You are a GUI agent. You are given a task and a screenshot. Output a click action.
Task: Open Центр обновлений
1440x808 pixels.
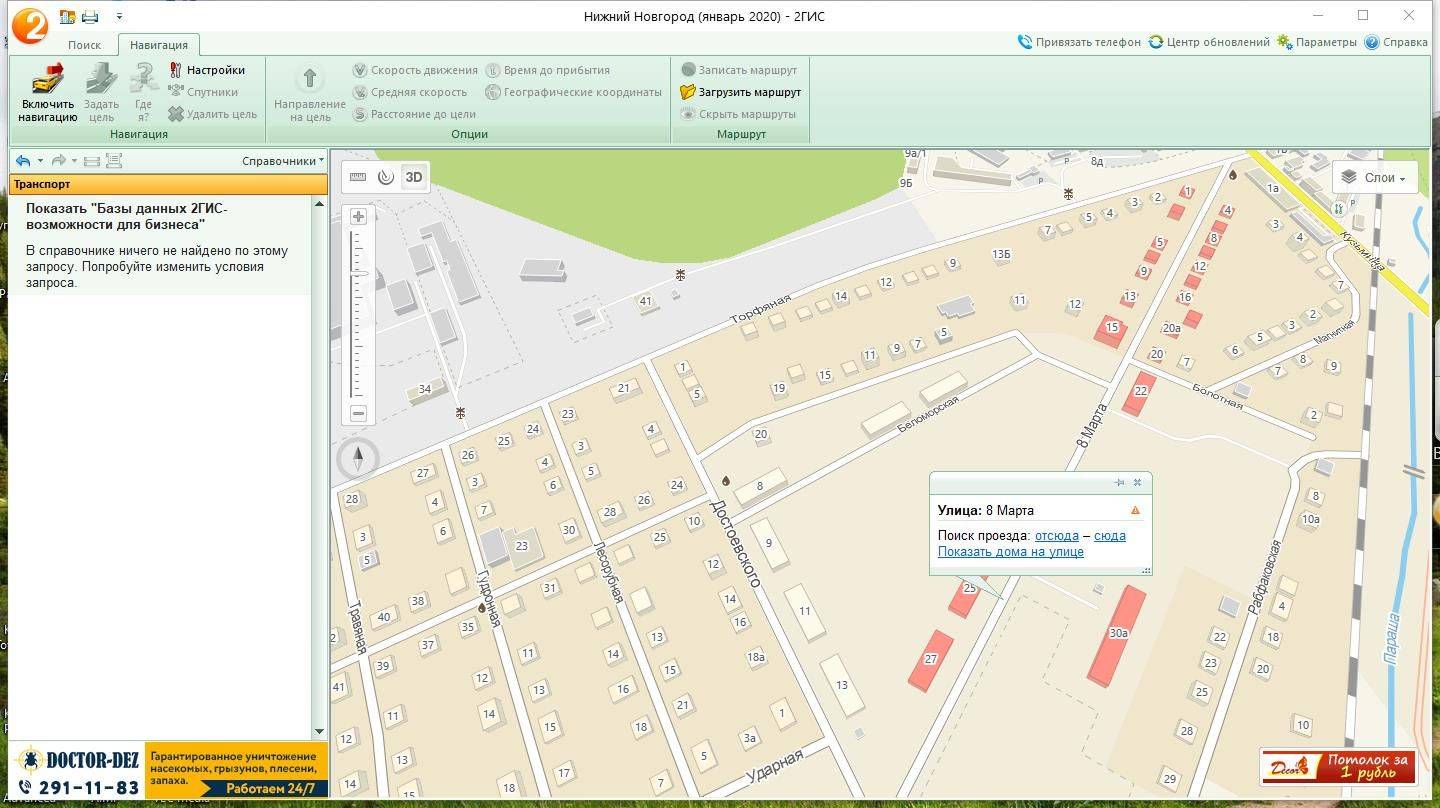pos(1209,42)
